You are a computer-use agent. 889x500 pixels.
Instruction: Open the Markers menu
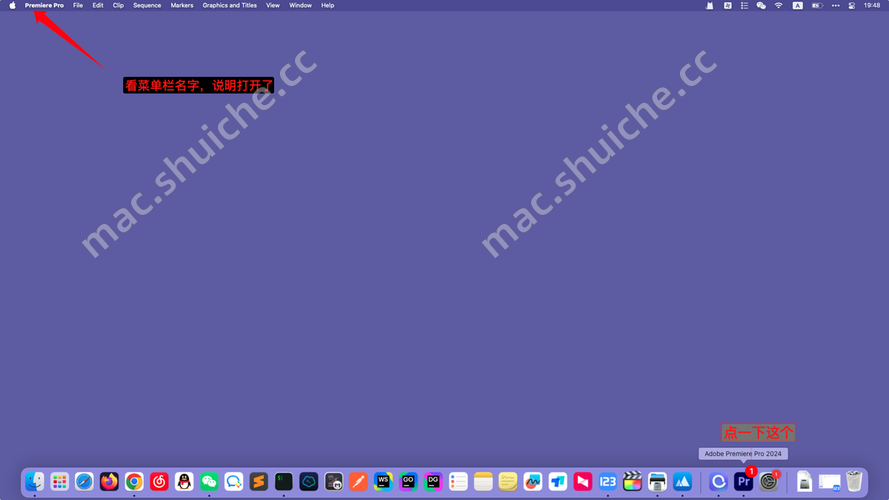point(182,5)
